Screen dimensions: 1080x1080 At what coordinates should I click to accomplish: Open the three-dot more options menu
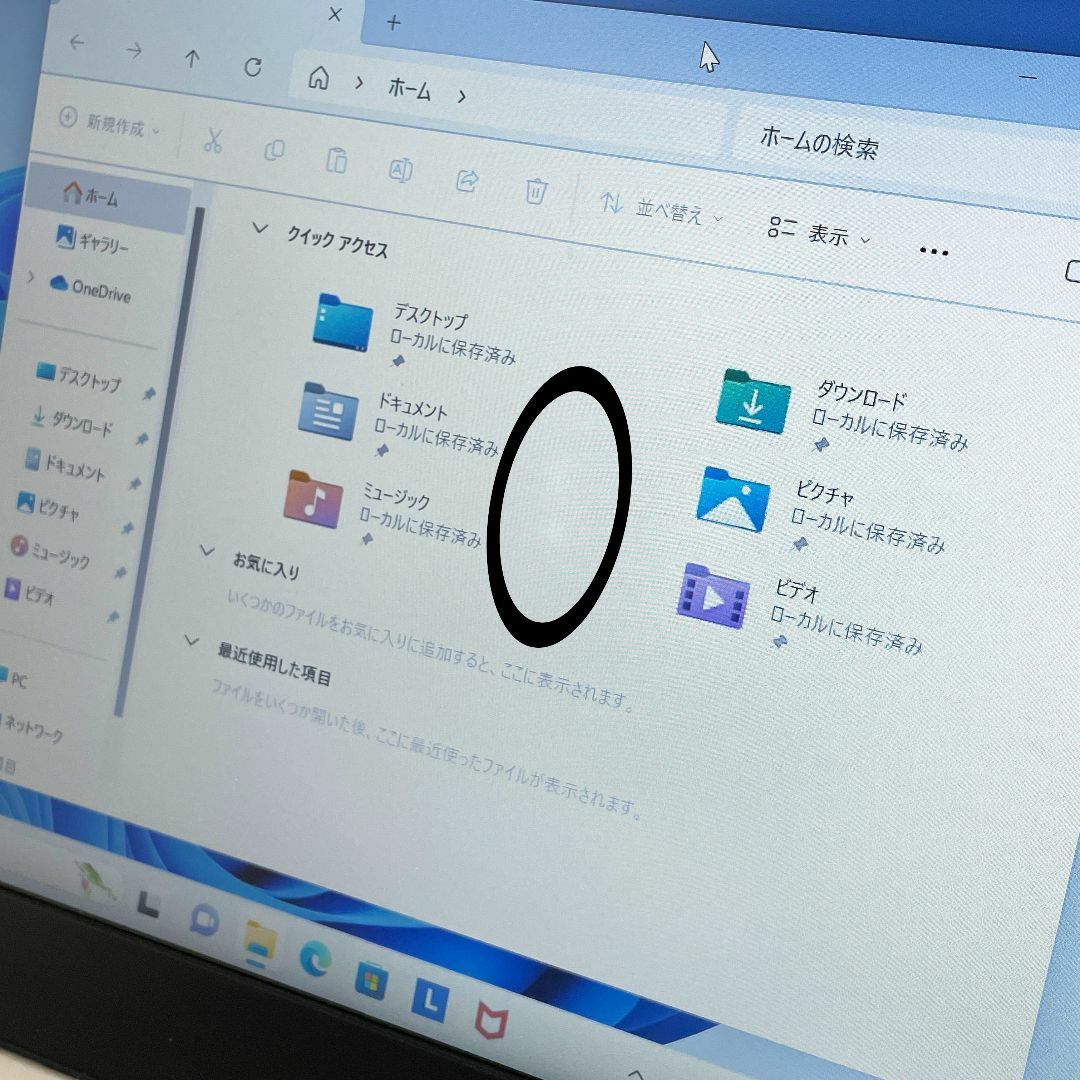934,251
